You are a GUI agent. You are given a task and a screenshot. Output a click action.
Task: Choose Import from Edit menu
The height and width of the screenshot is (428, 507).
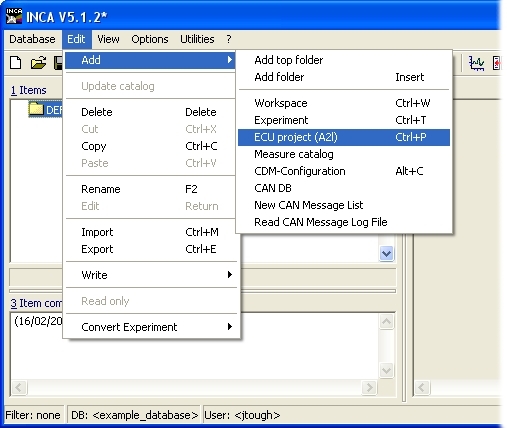tap(151, 232)
